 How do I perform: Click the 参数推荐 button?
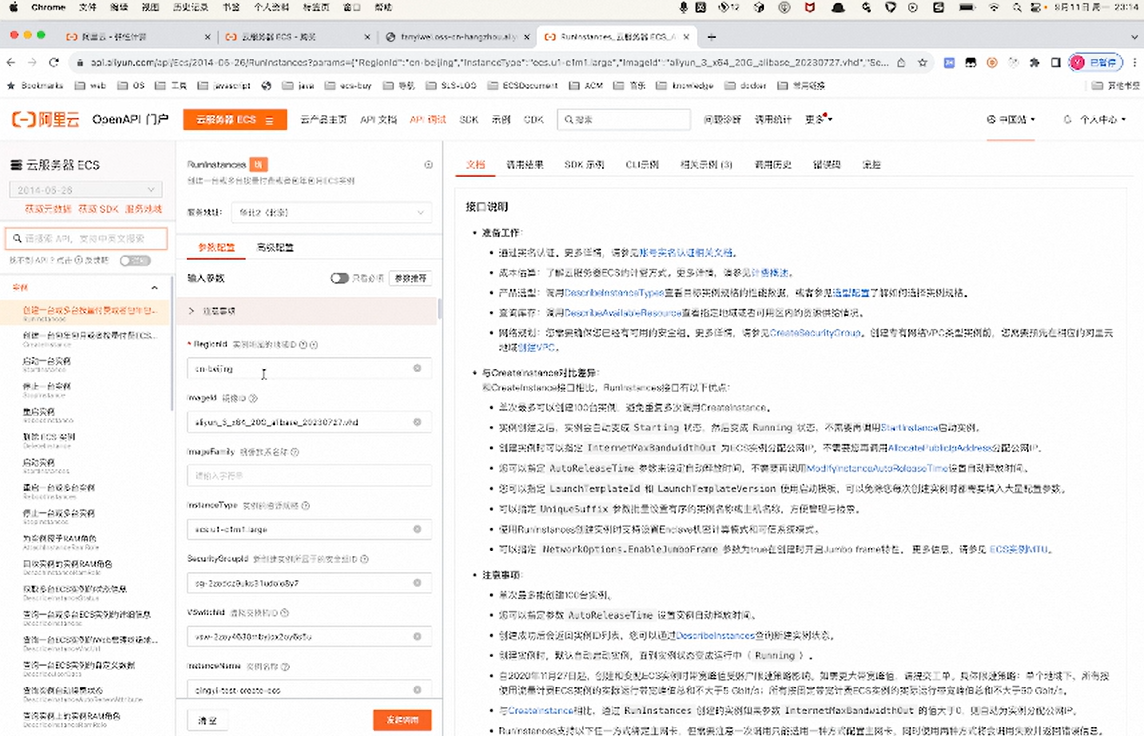pyautogui.click(x=411, y=278)
